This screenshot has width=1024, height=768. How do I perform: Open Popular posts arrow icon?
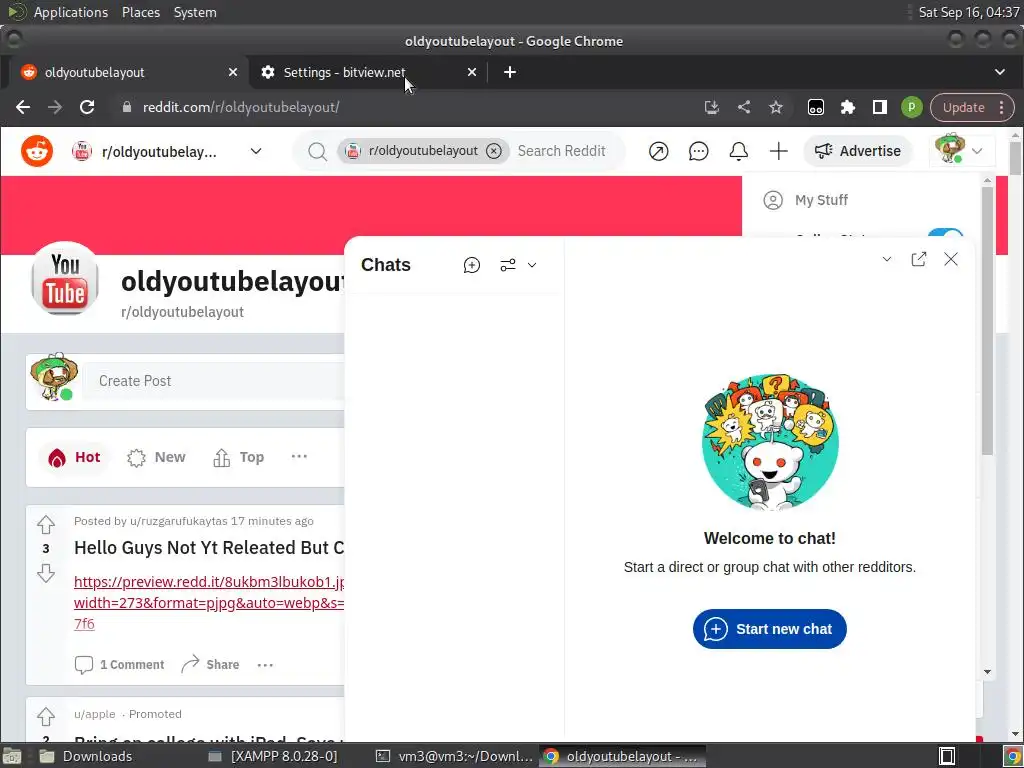(x=658, y=152)
